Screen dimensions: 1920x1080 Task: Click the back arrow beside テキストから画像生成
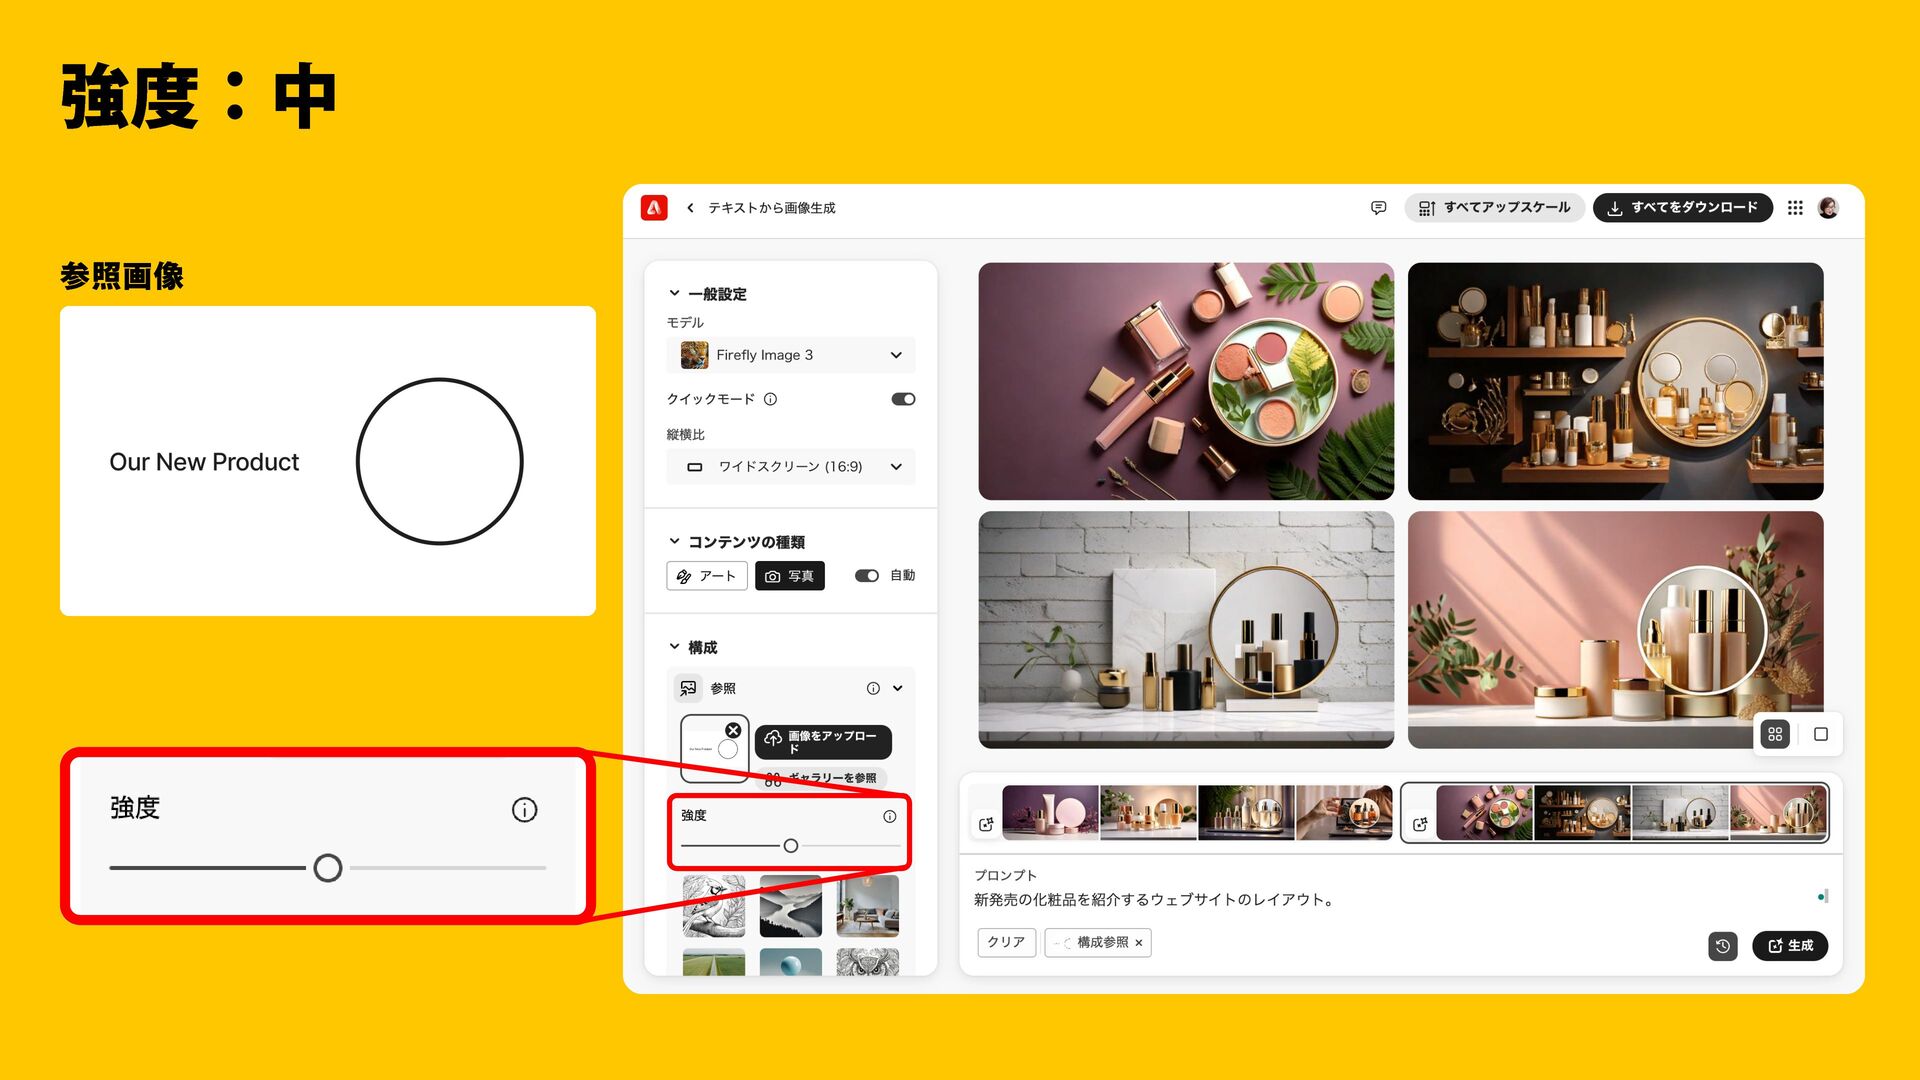pos(690,208)
